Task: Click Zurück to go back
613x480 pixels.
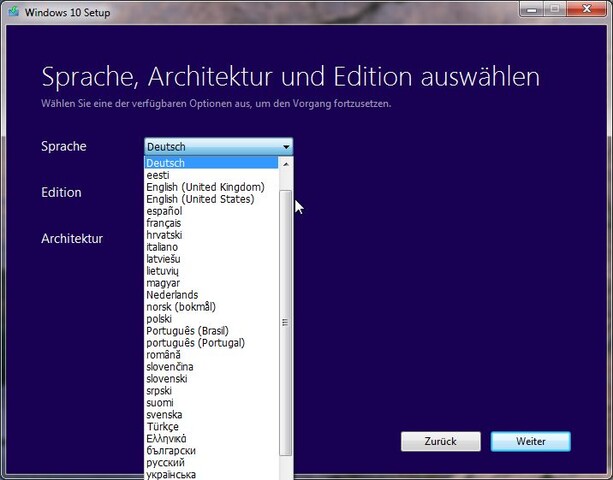Action: 441,441
